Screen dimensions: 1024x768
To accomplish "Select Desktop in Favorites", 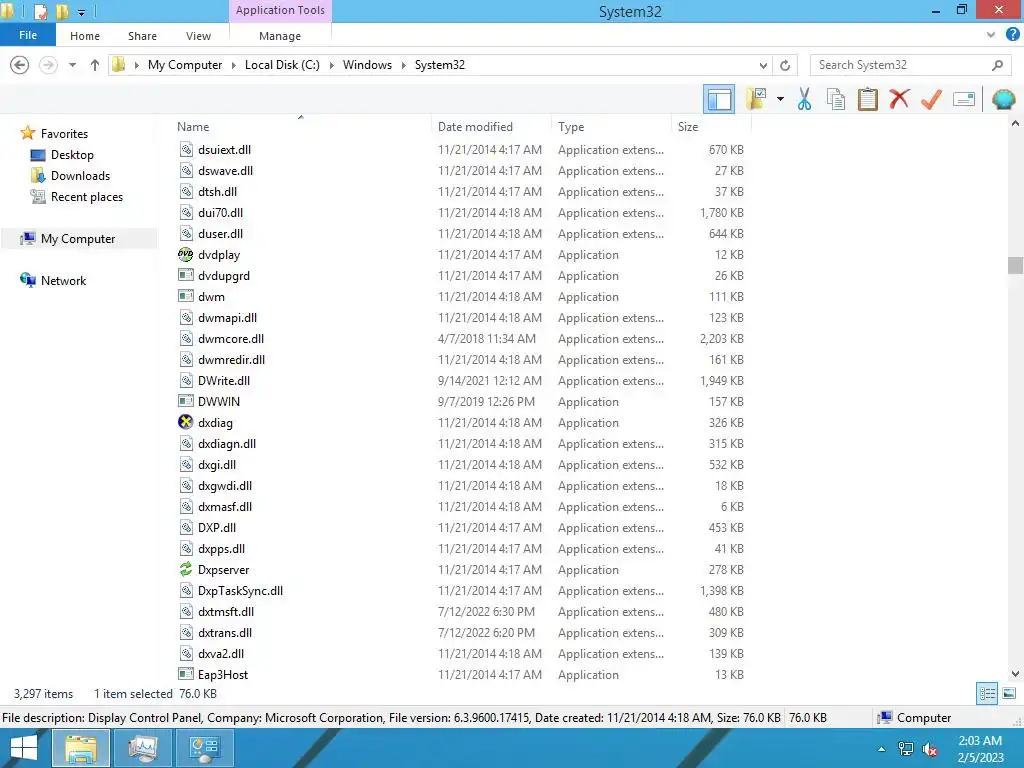I will (x=72, y=155).
